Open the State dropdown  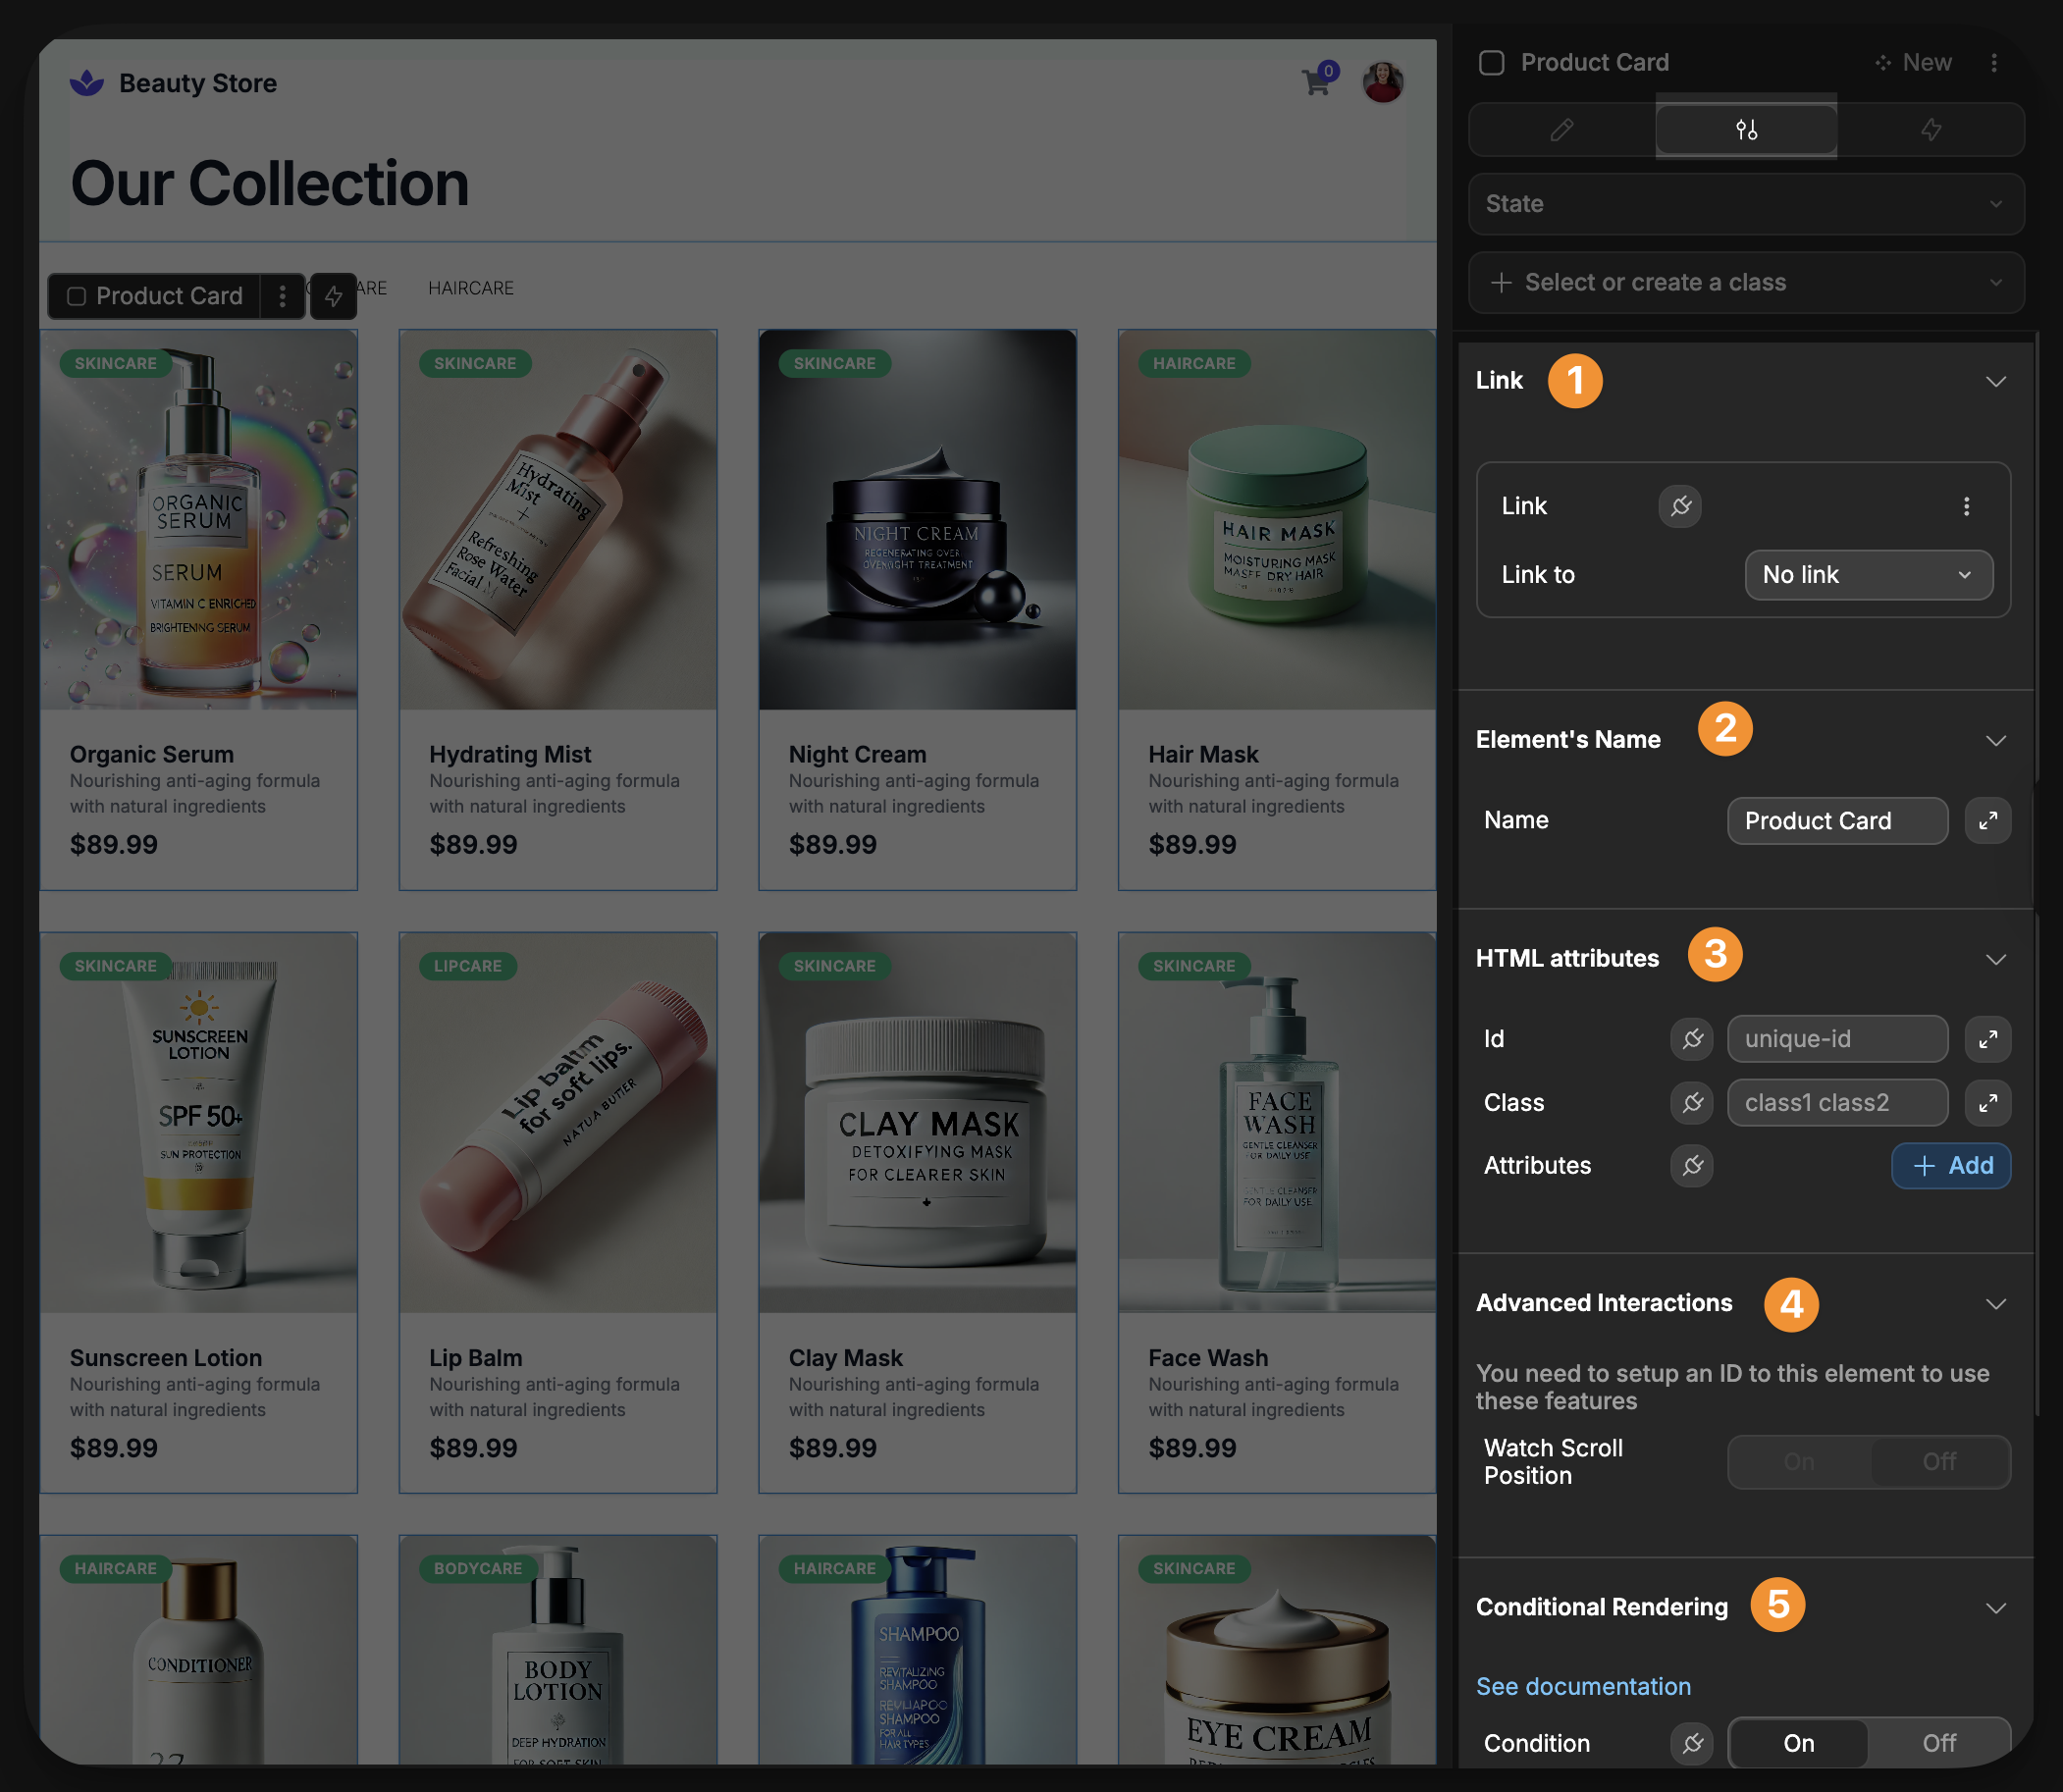(x=1745, y=204)
